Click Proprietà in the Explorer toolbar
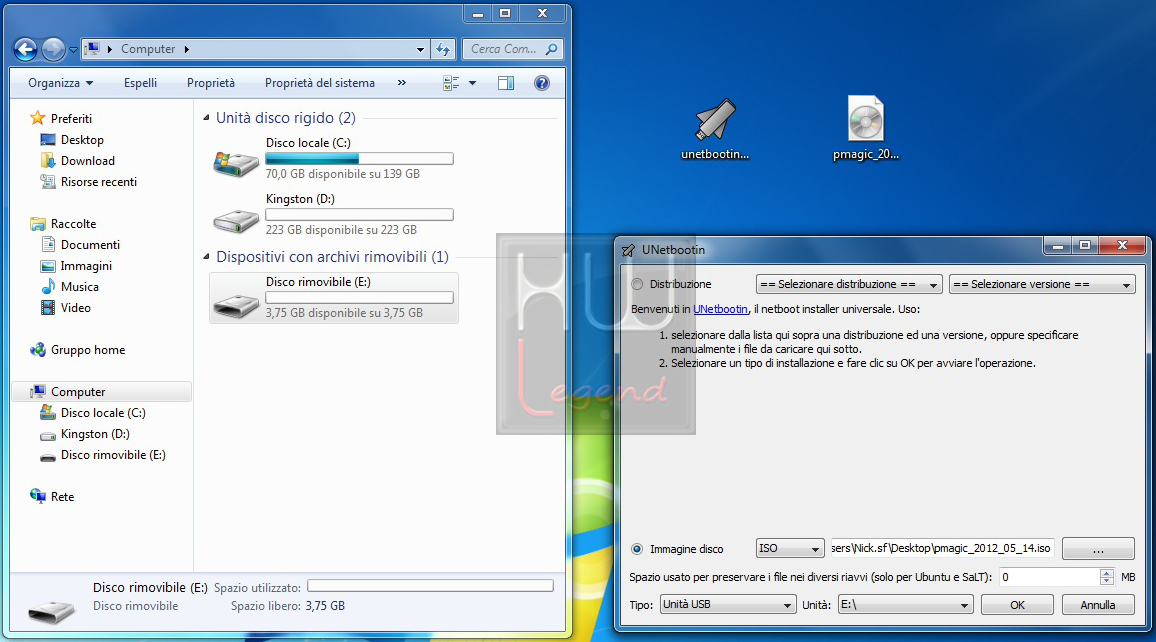Image resolution: width=1156 pixels, height=642 pixels. 211,83
